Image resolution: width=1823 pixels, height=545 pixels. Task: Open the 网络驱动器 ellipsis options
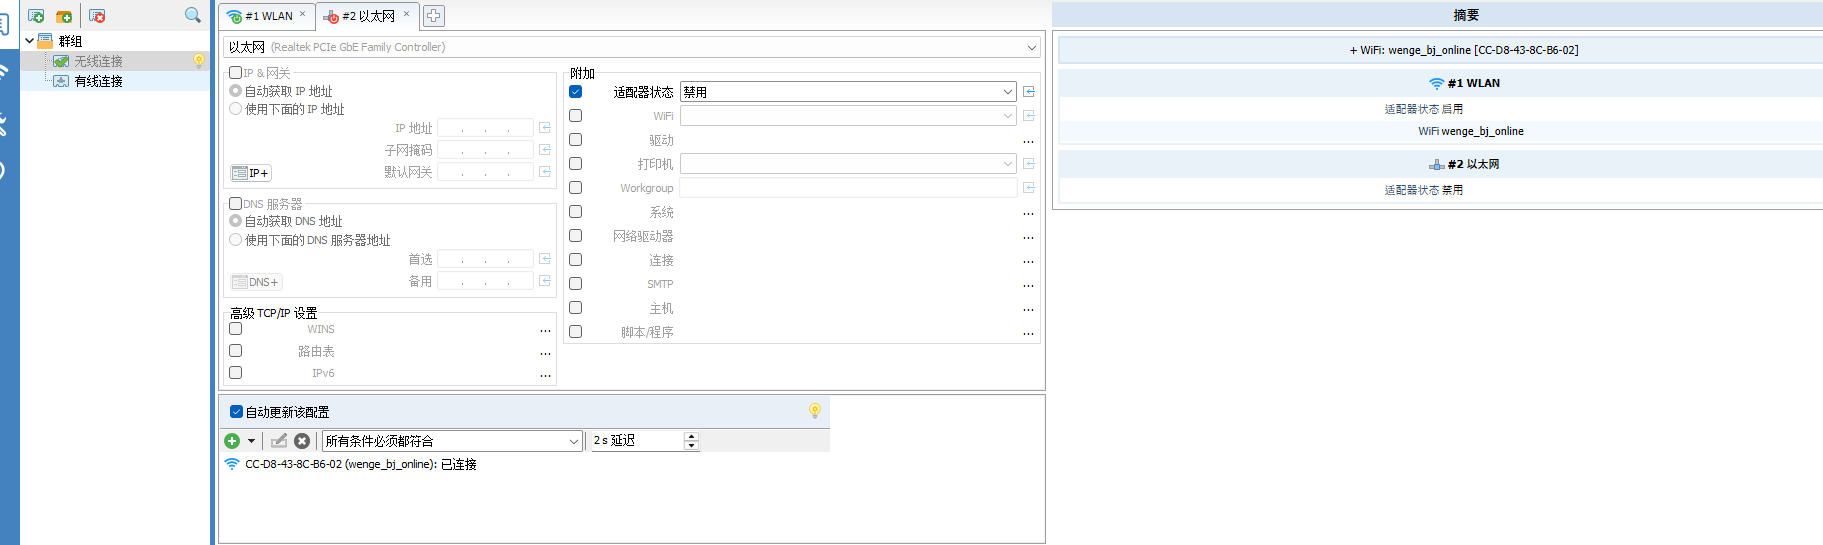(1028, 237)
